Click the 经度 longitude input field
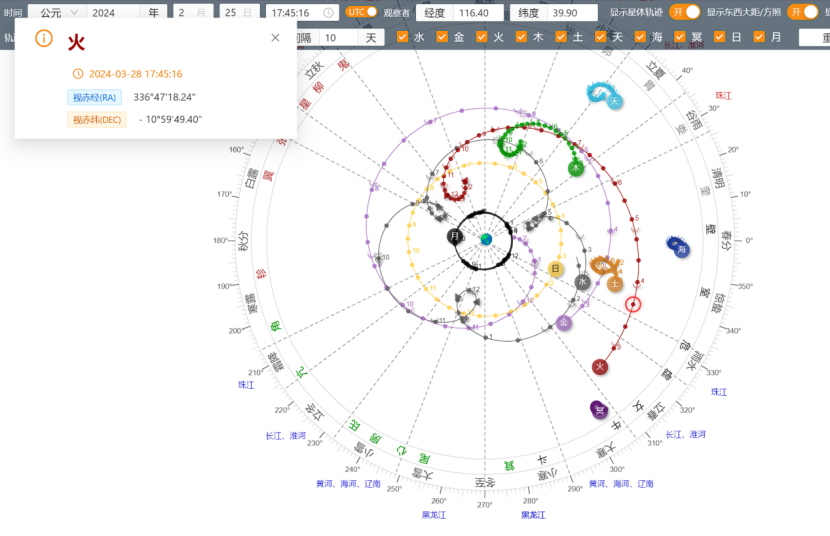Image resolution: width=830 pixels, height=536 pixels. click(477, 13)
